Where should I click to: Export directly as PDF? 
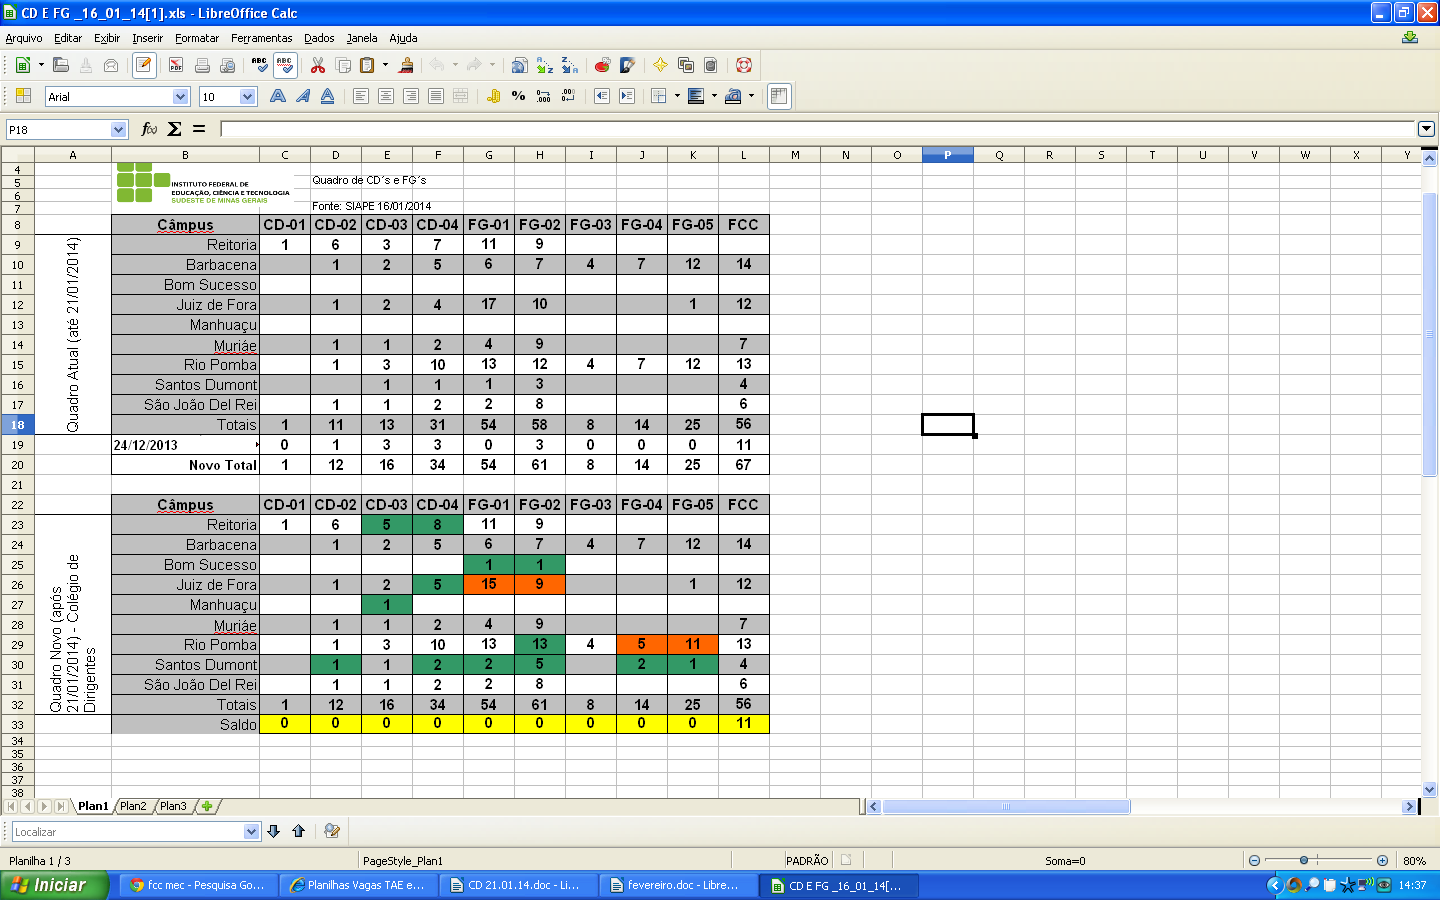click(176, 65)
